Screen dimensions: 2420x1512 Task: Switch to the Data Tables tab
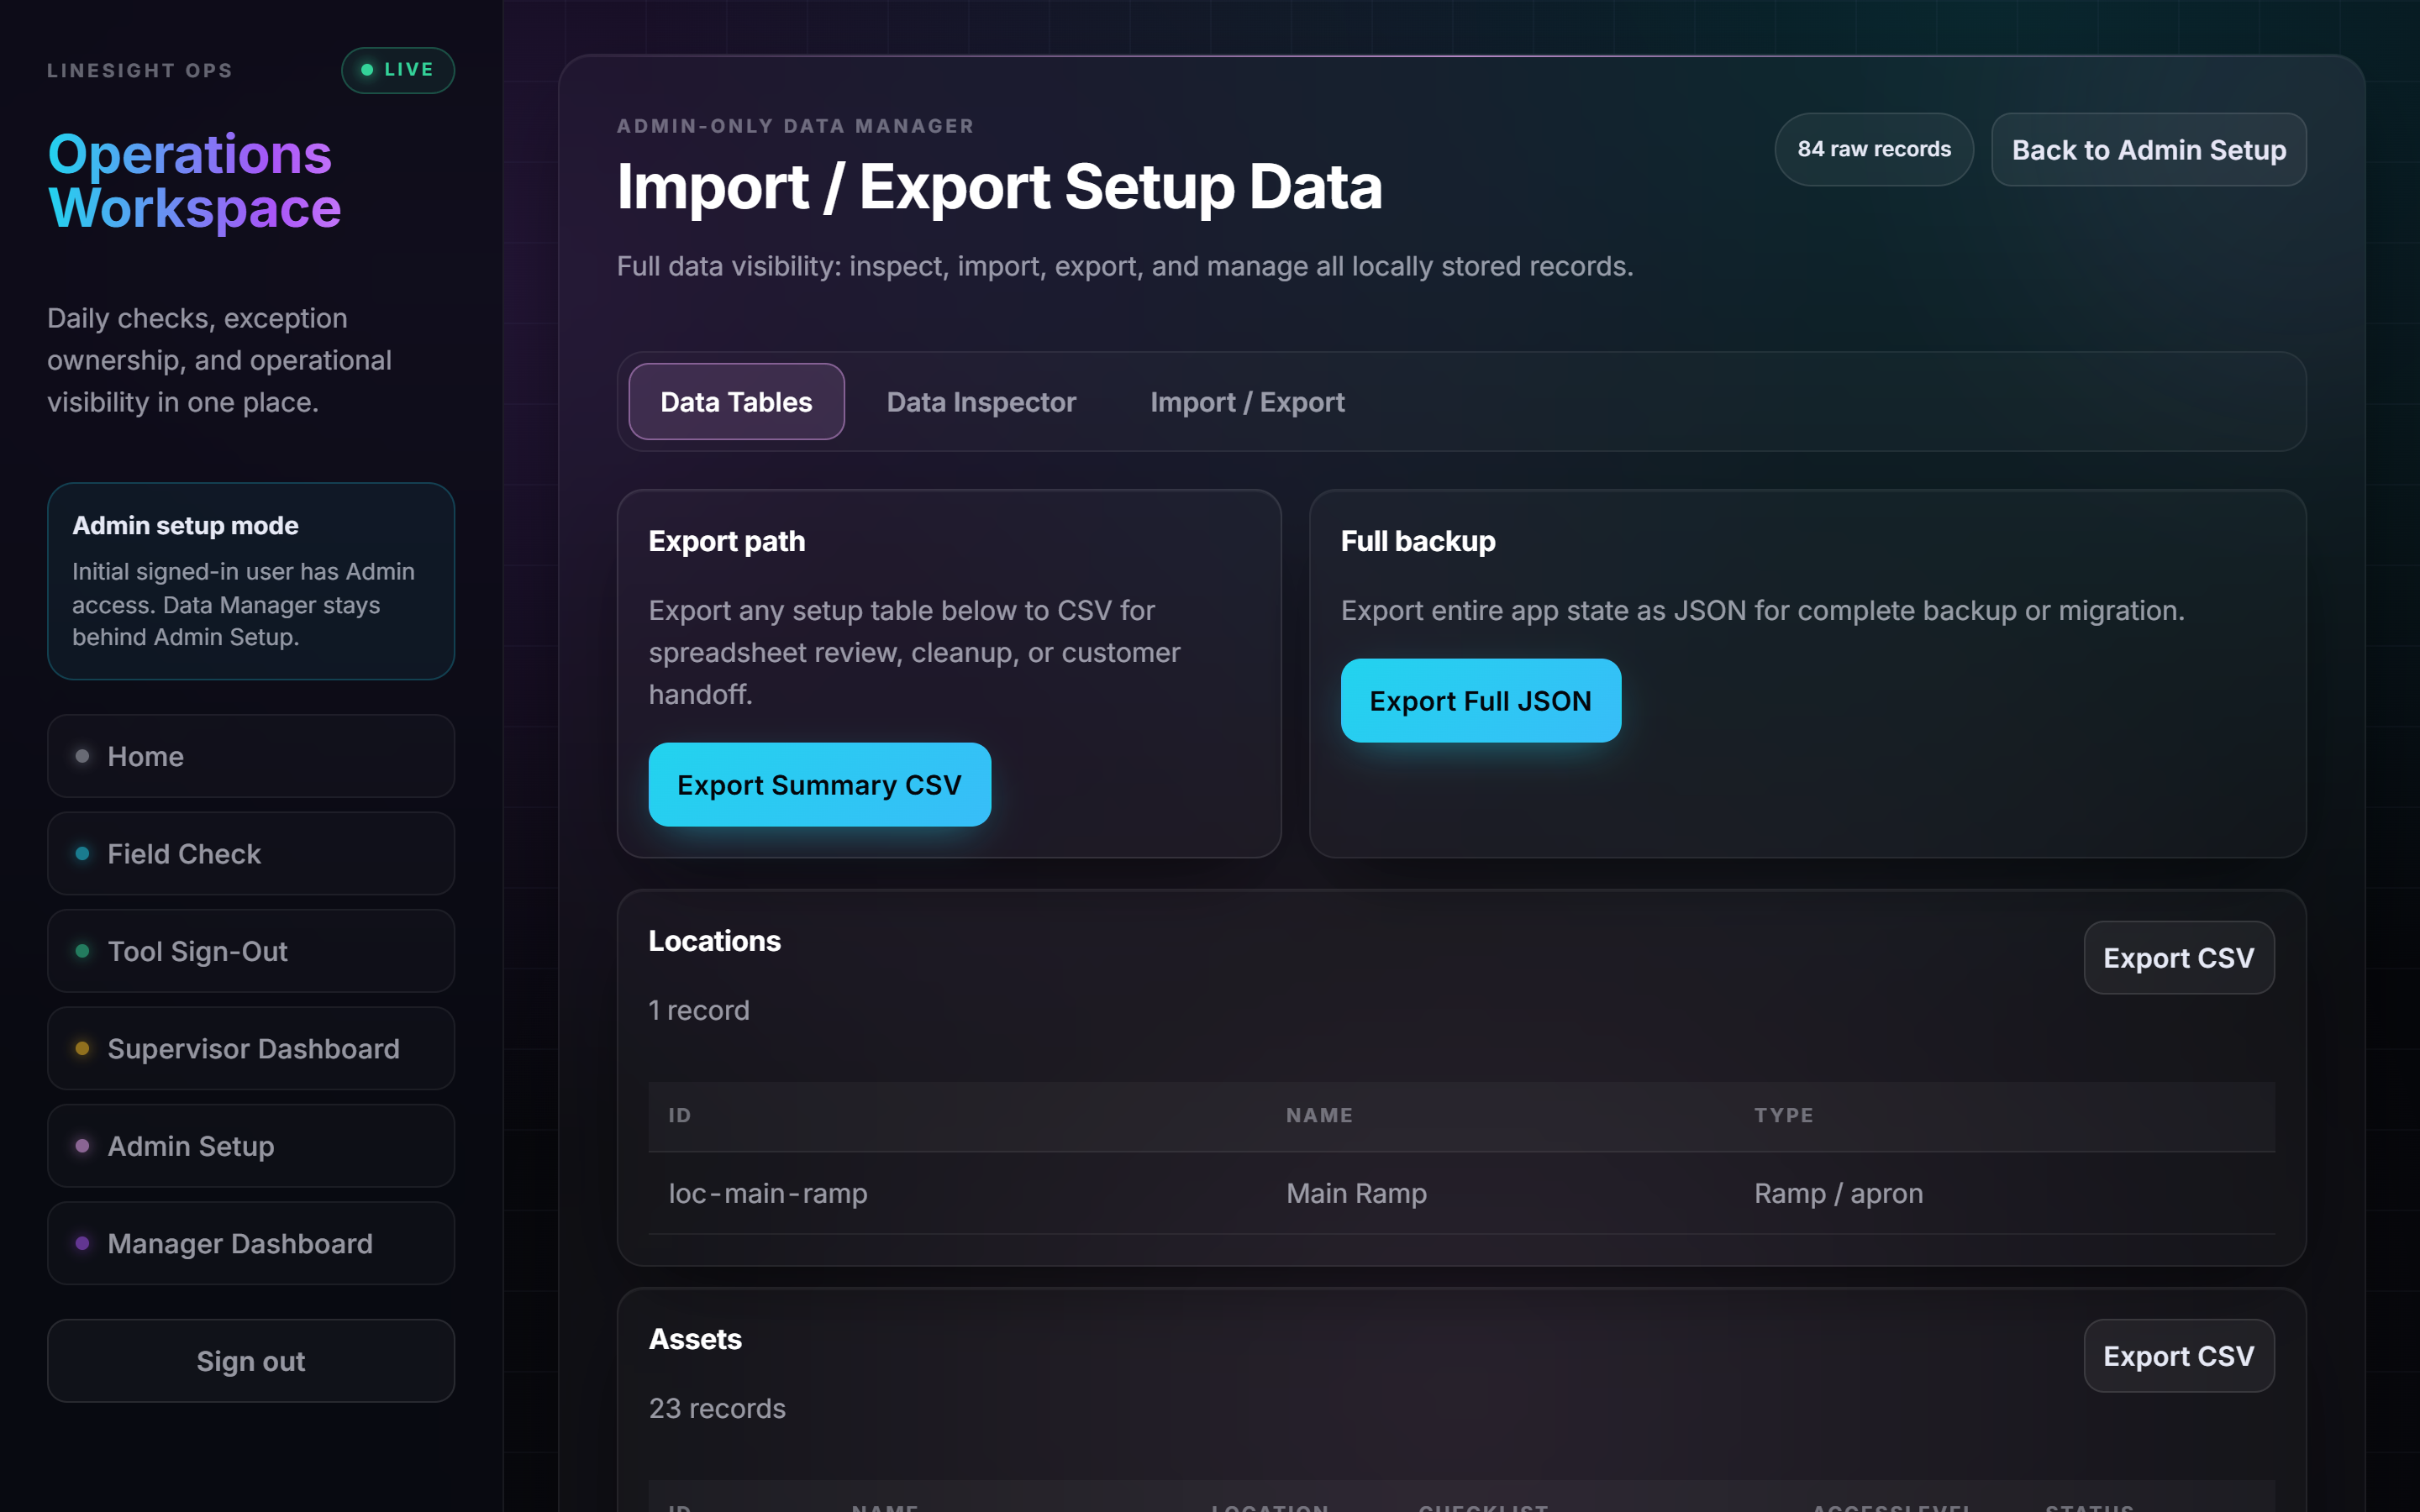click(736, 402)
